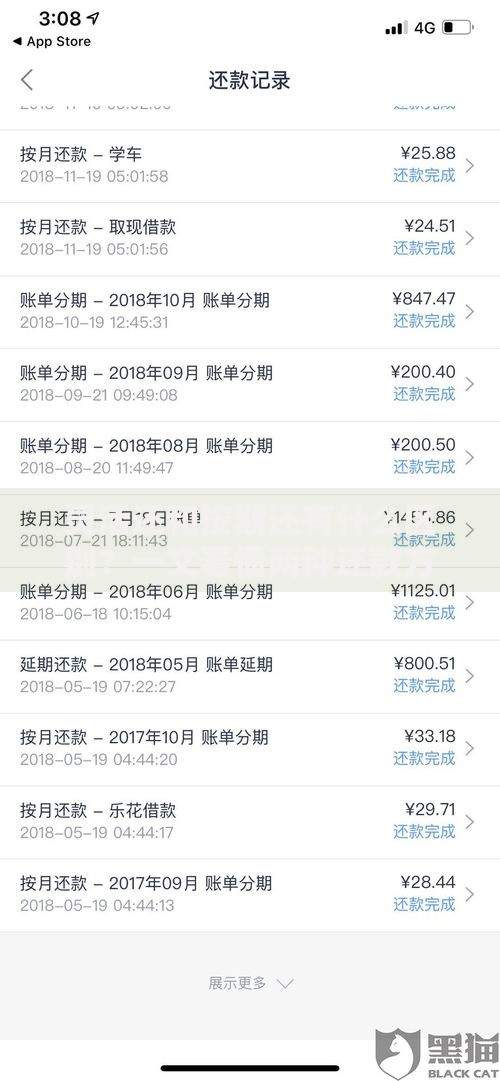
Task: Open chevron for 学车 repayment ¥25.88
Action: coord(470,165)
